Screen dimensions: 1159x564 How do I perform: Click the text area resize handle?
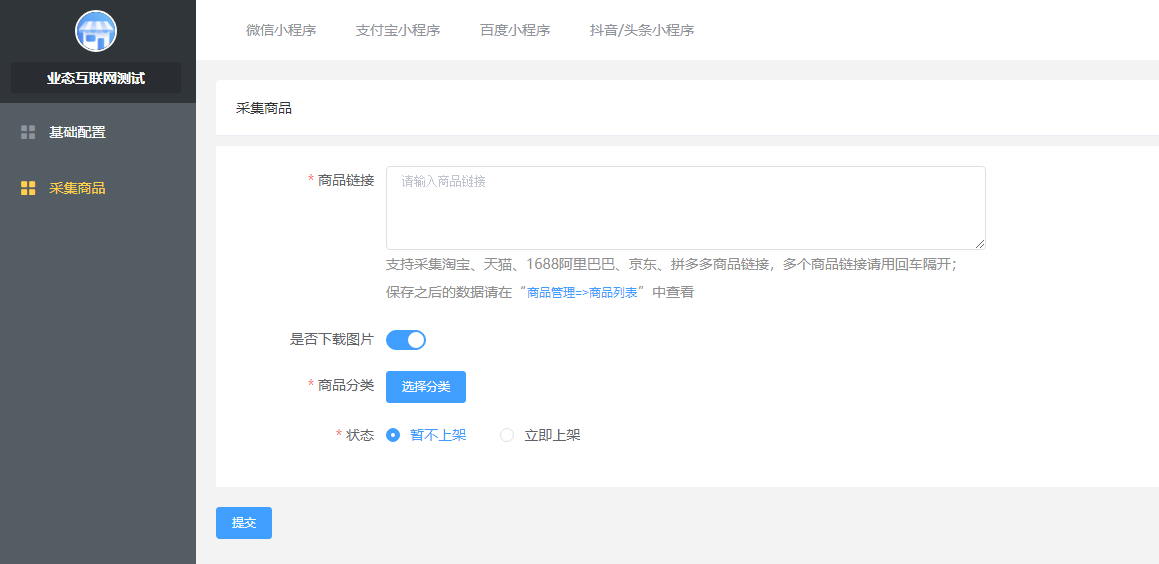pyautogui.click(x=979, y=244)
